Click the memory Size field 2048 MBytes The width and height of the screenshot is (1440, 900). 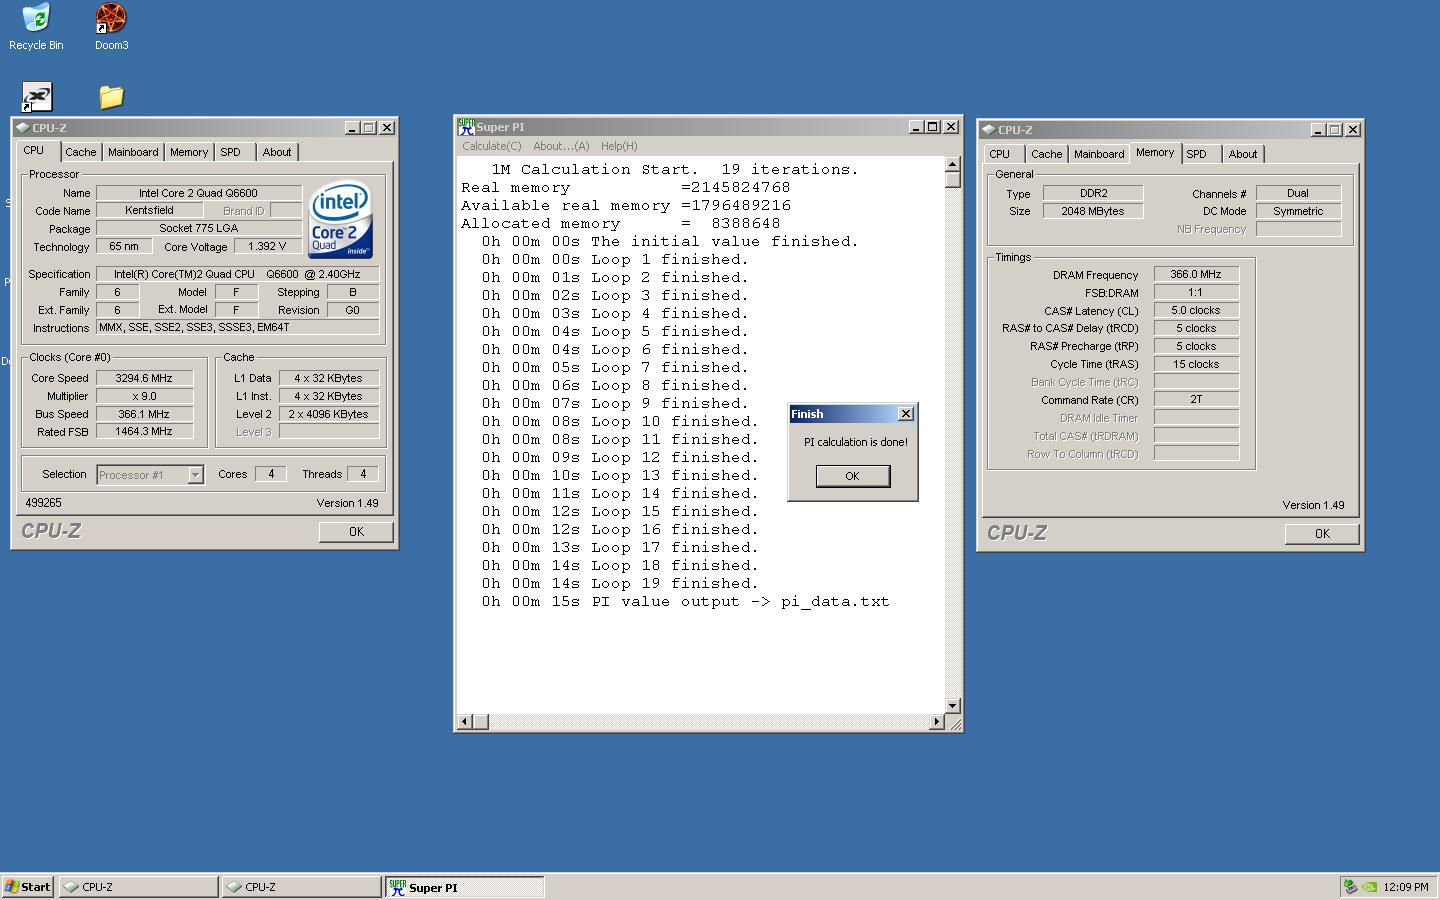tap(1093, 211)
